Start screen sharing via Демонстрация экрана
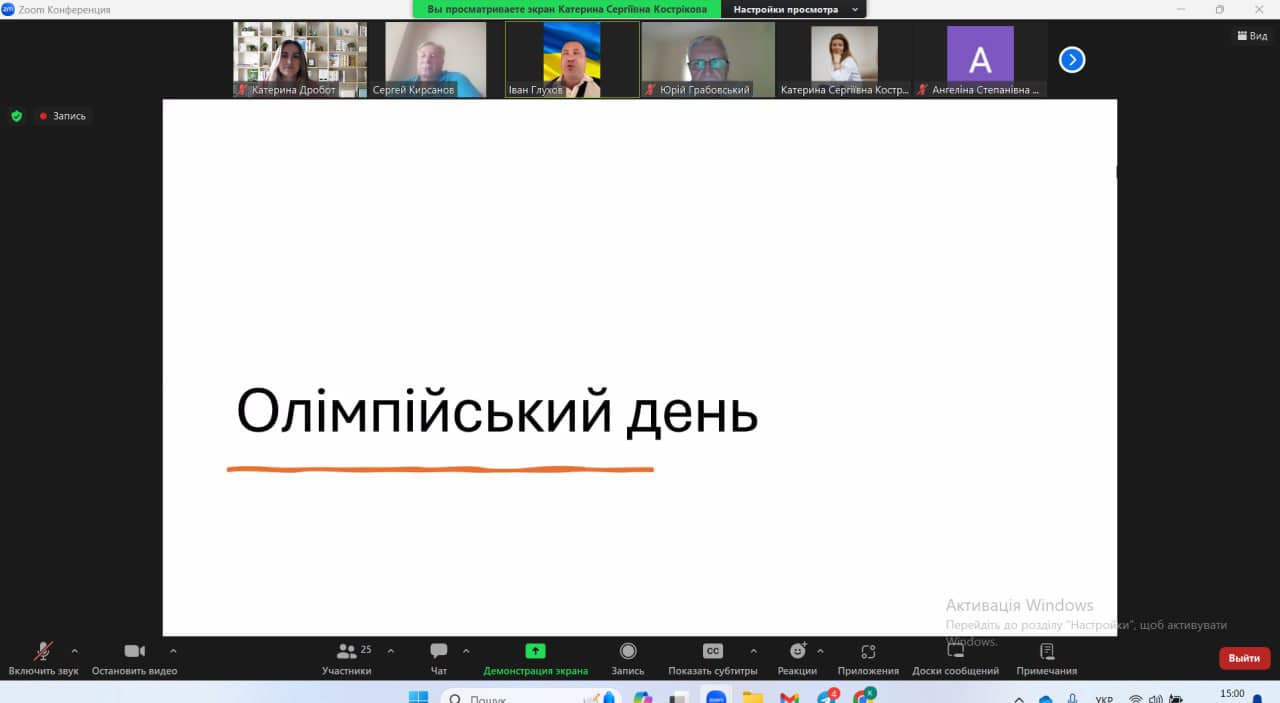This screenshot has height=703, width=1280. (535, 651)
